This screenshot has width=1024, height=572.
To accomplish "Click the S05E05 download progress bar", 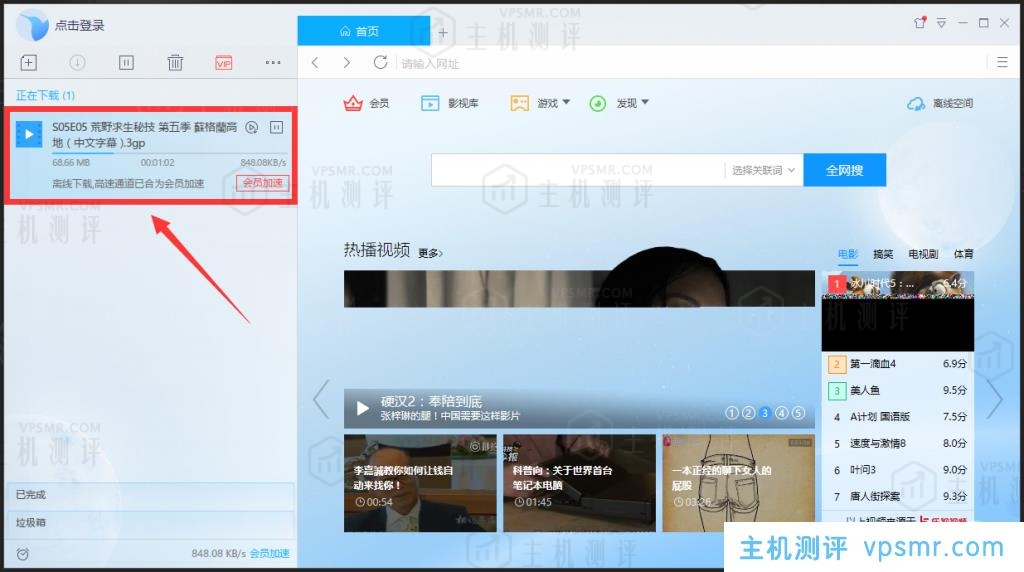I will [x=169, y=153].
